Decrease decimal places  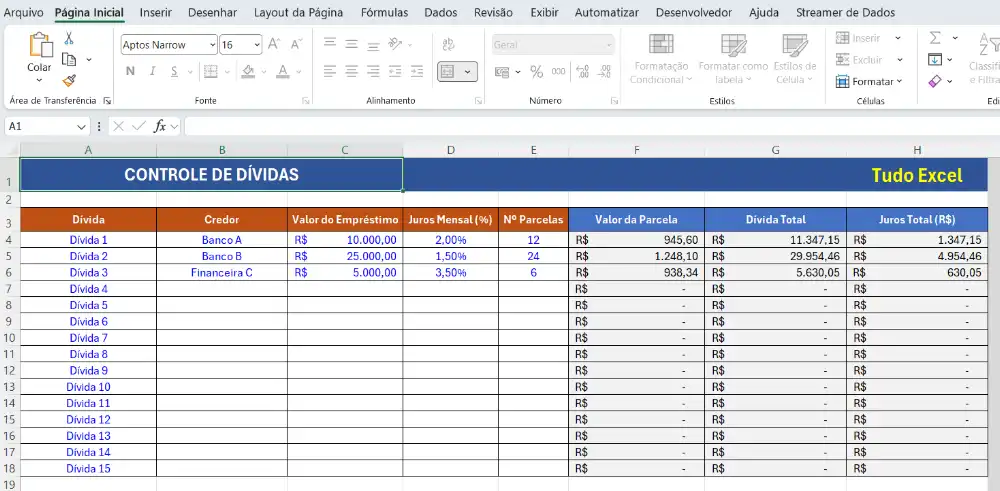604,71
